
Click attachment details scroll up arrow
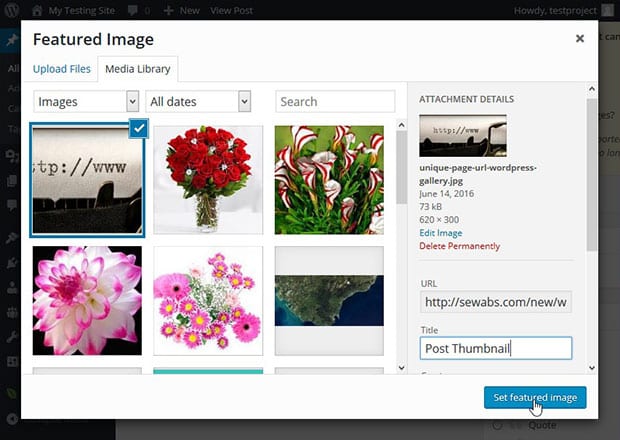tap(592, 89)
